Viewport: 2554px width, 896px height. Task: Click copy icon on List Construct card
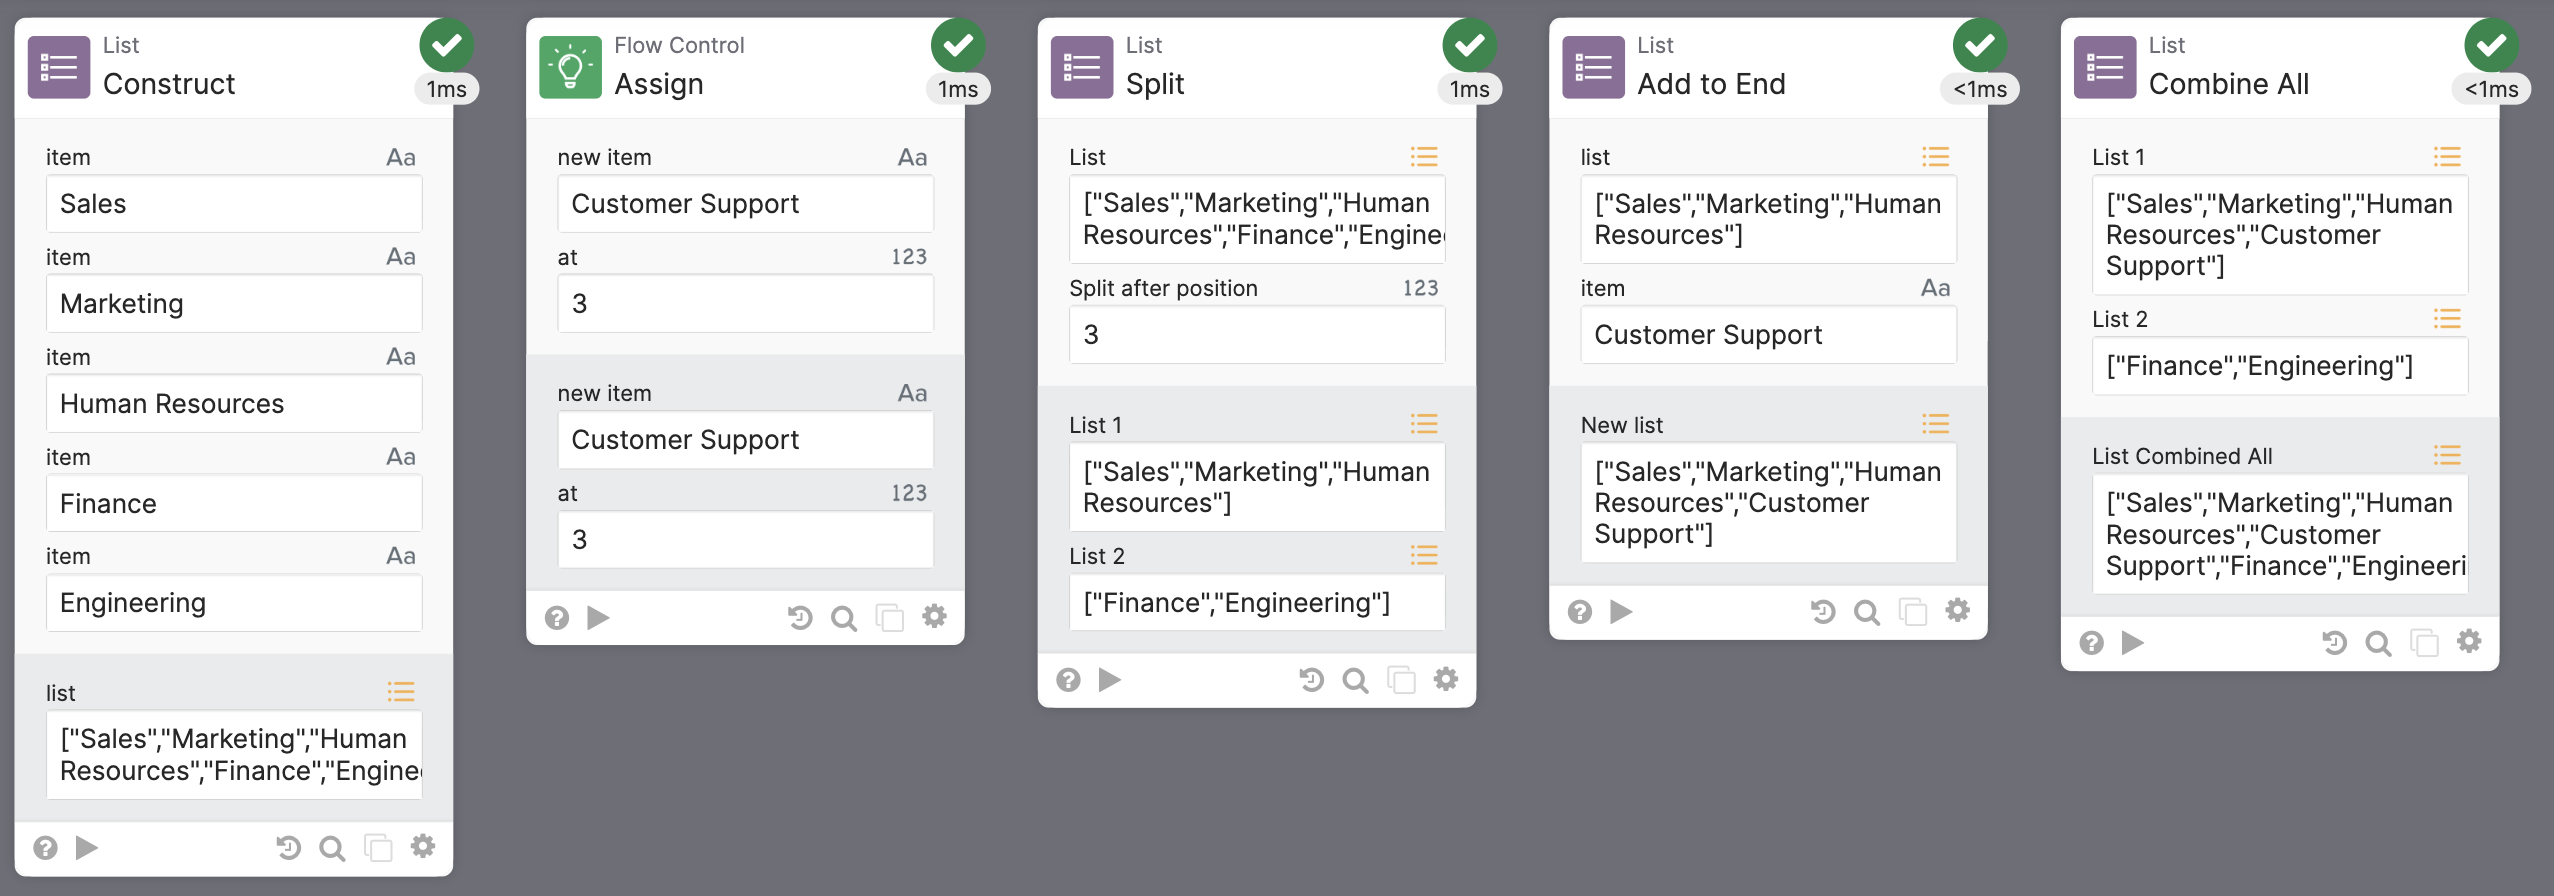pyautogui.click(x=378, y=848)
